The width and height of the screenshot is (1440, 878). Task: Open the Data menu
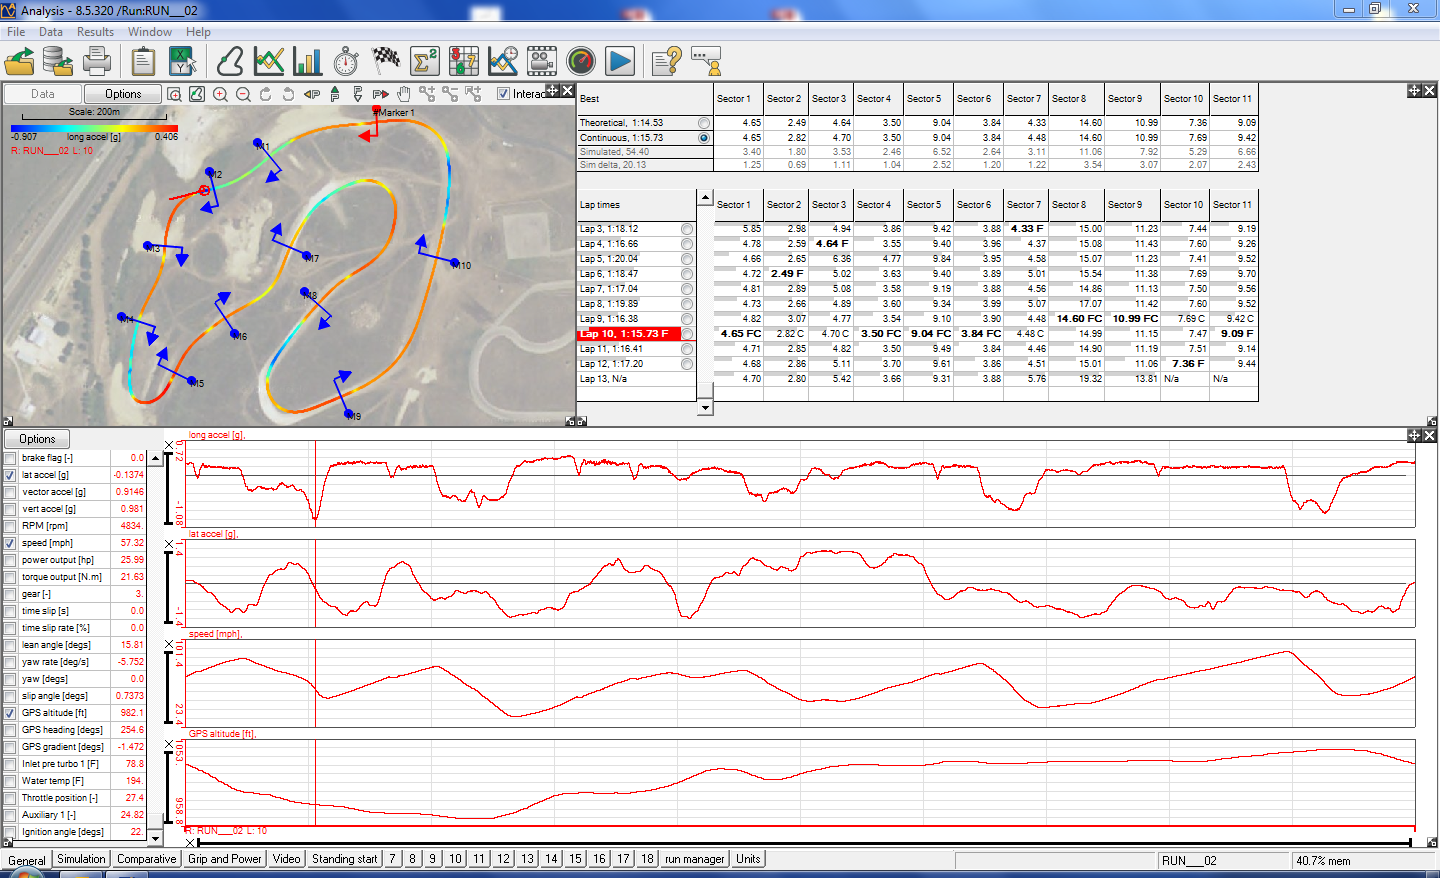click(51, 32)
